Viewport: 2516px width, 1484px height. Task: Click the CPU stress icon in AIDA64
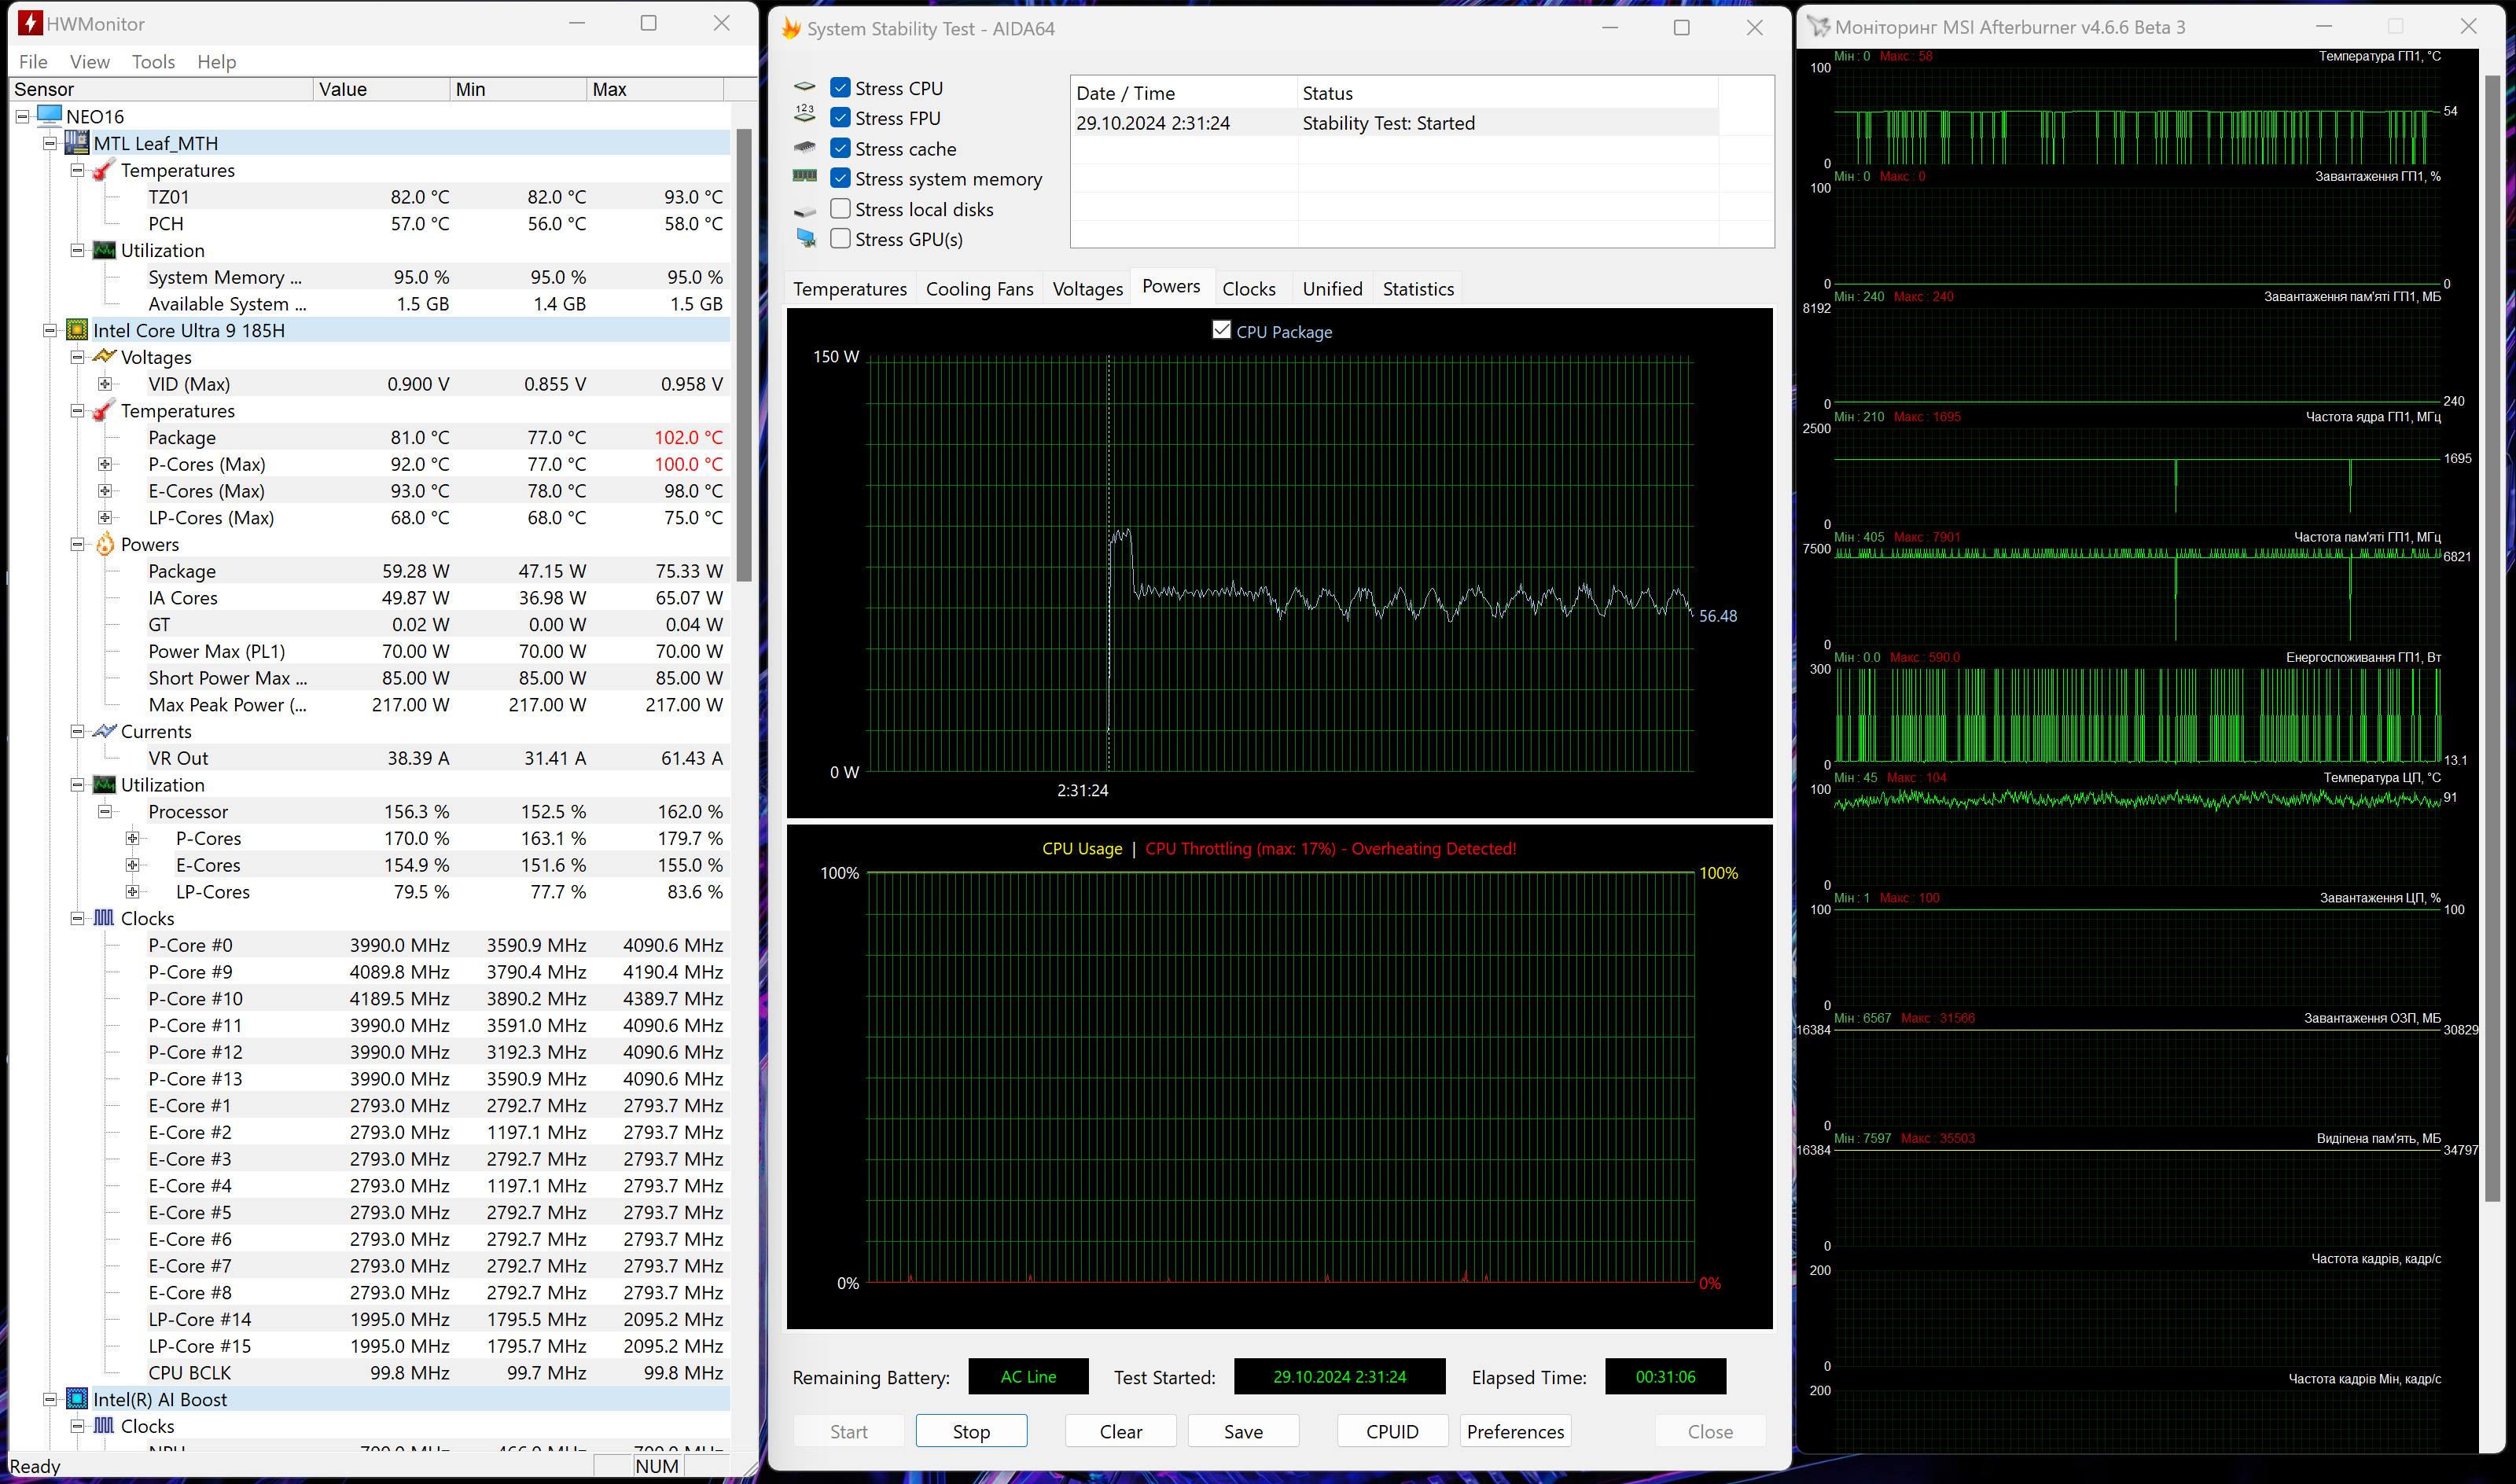point(804,87)
